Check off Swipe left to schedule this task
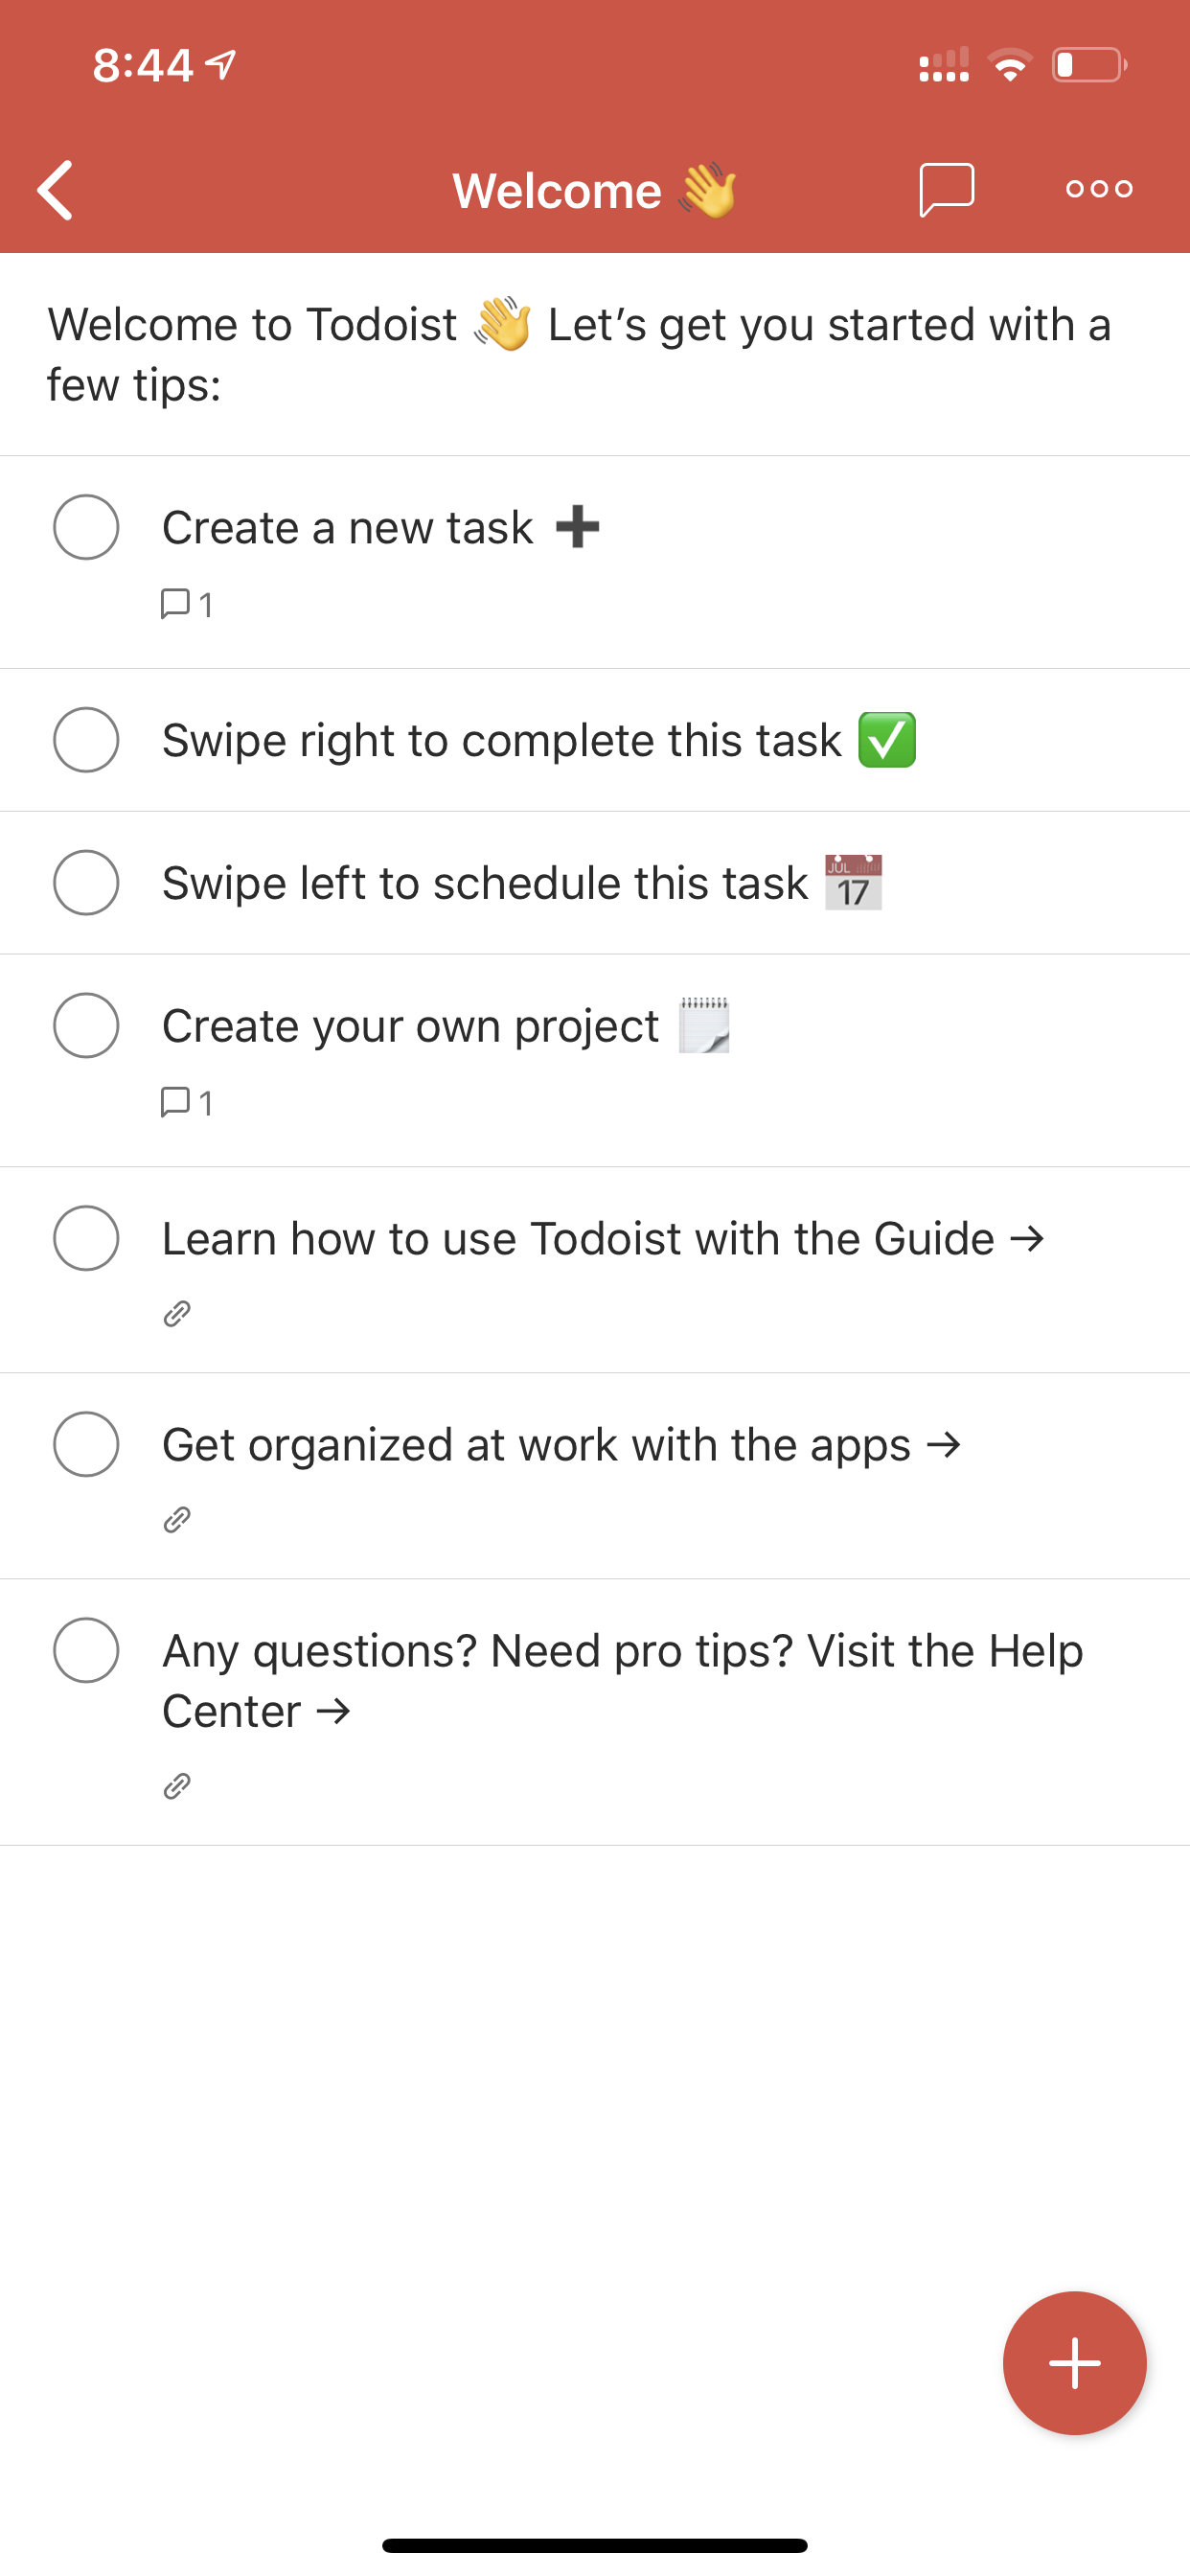Viewport: 1190px width, 2576px height. click(x=86, y=883)
